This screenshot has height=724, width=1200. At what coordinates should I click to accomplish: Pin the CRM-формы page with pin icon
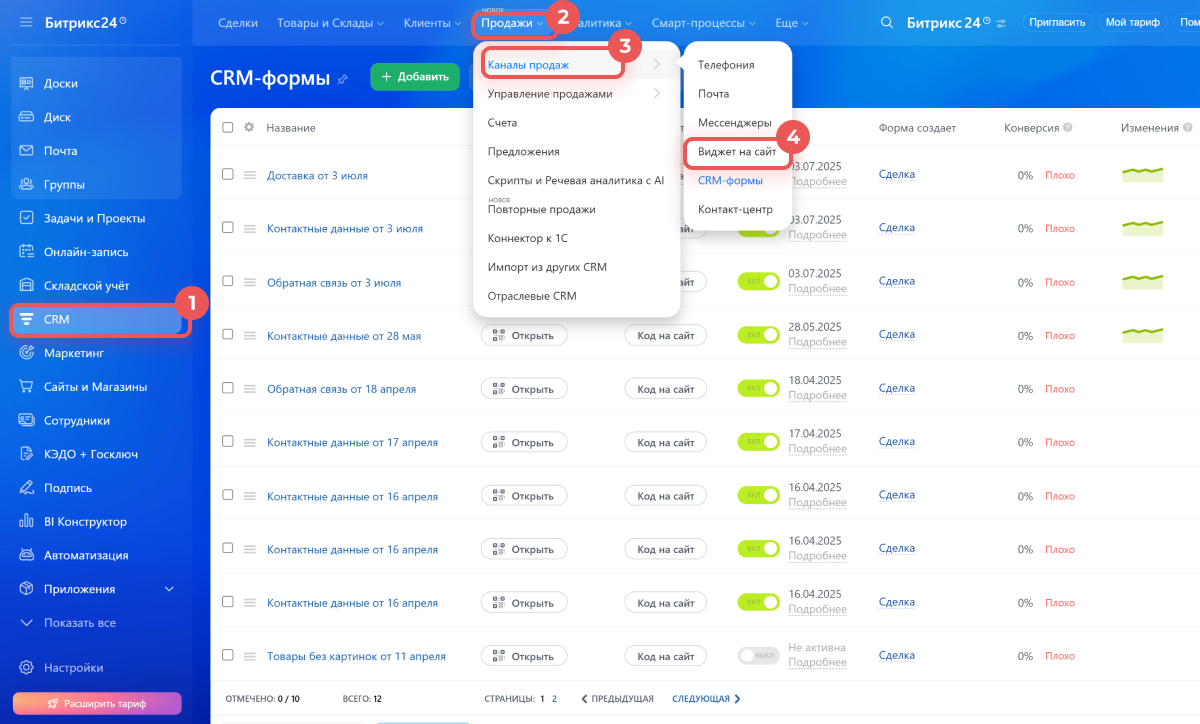(343, 79)
